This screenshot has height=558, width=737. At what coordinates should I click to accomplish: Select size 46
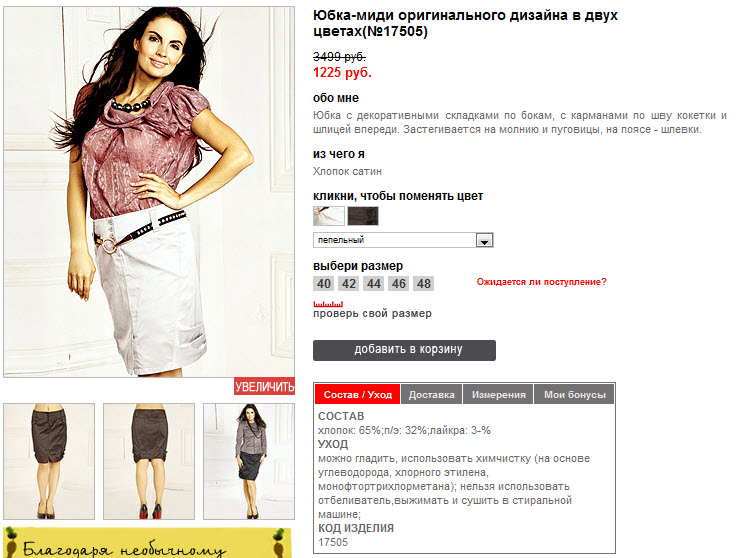[x=399, y=283]
